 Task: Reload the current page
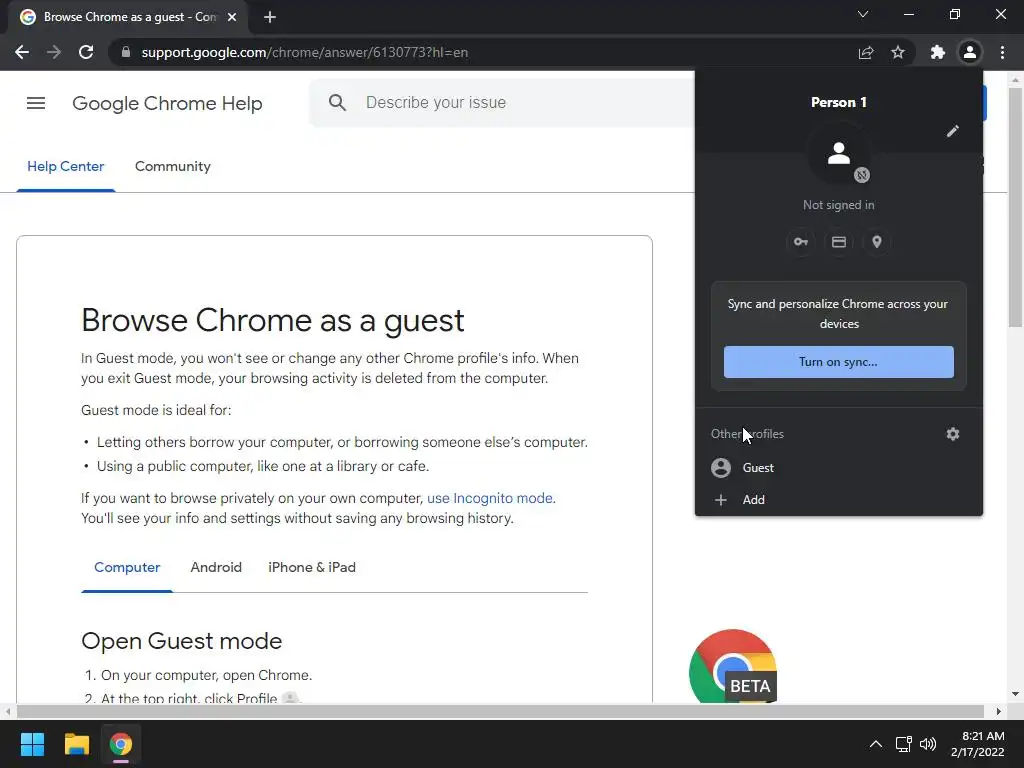tap(86, 52)
